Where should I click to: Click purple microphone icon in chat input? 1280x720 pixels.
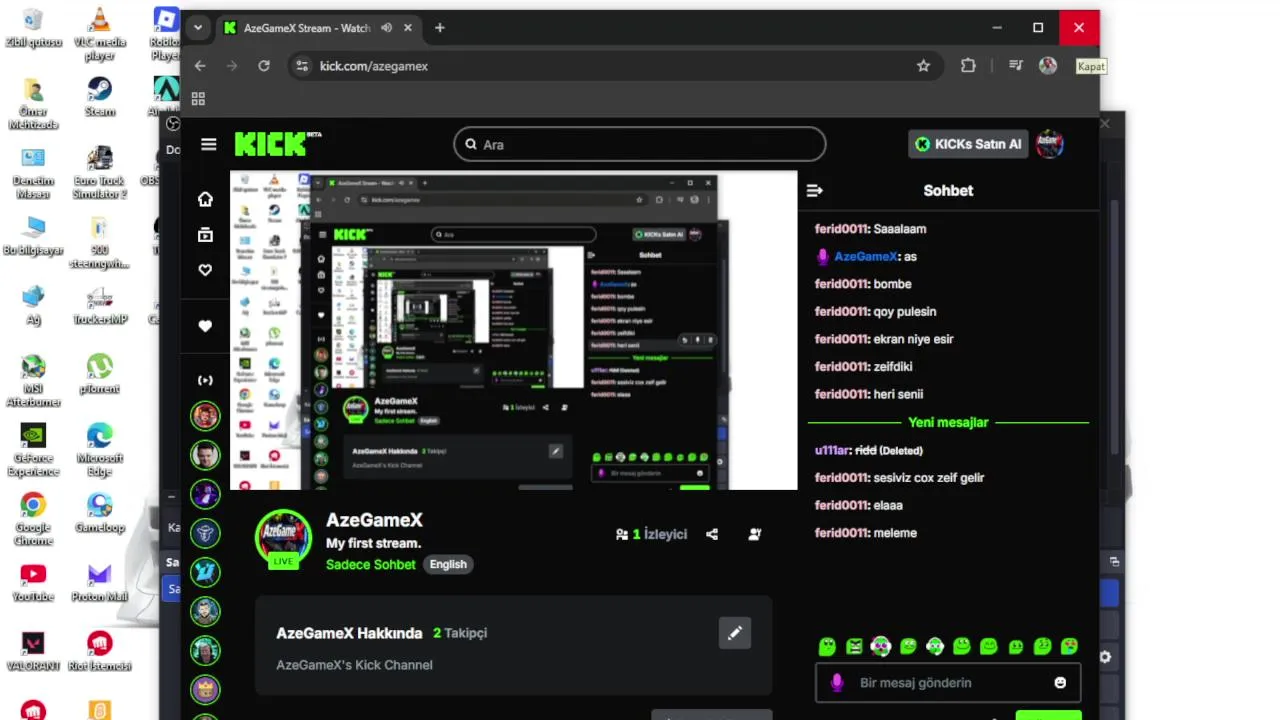pos(837,683)
